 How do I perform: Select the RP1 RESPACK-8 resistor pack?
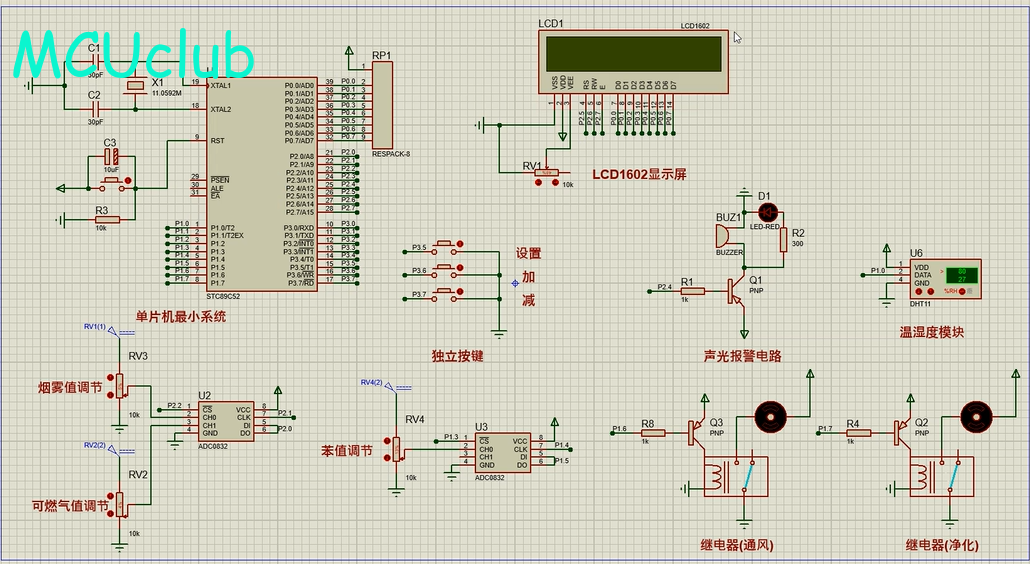pos(383,105)
